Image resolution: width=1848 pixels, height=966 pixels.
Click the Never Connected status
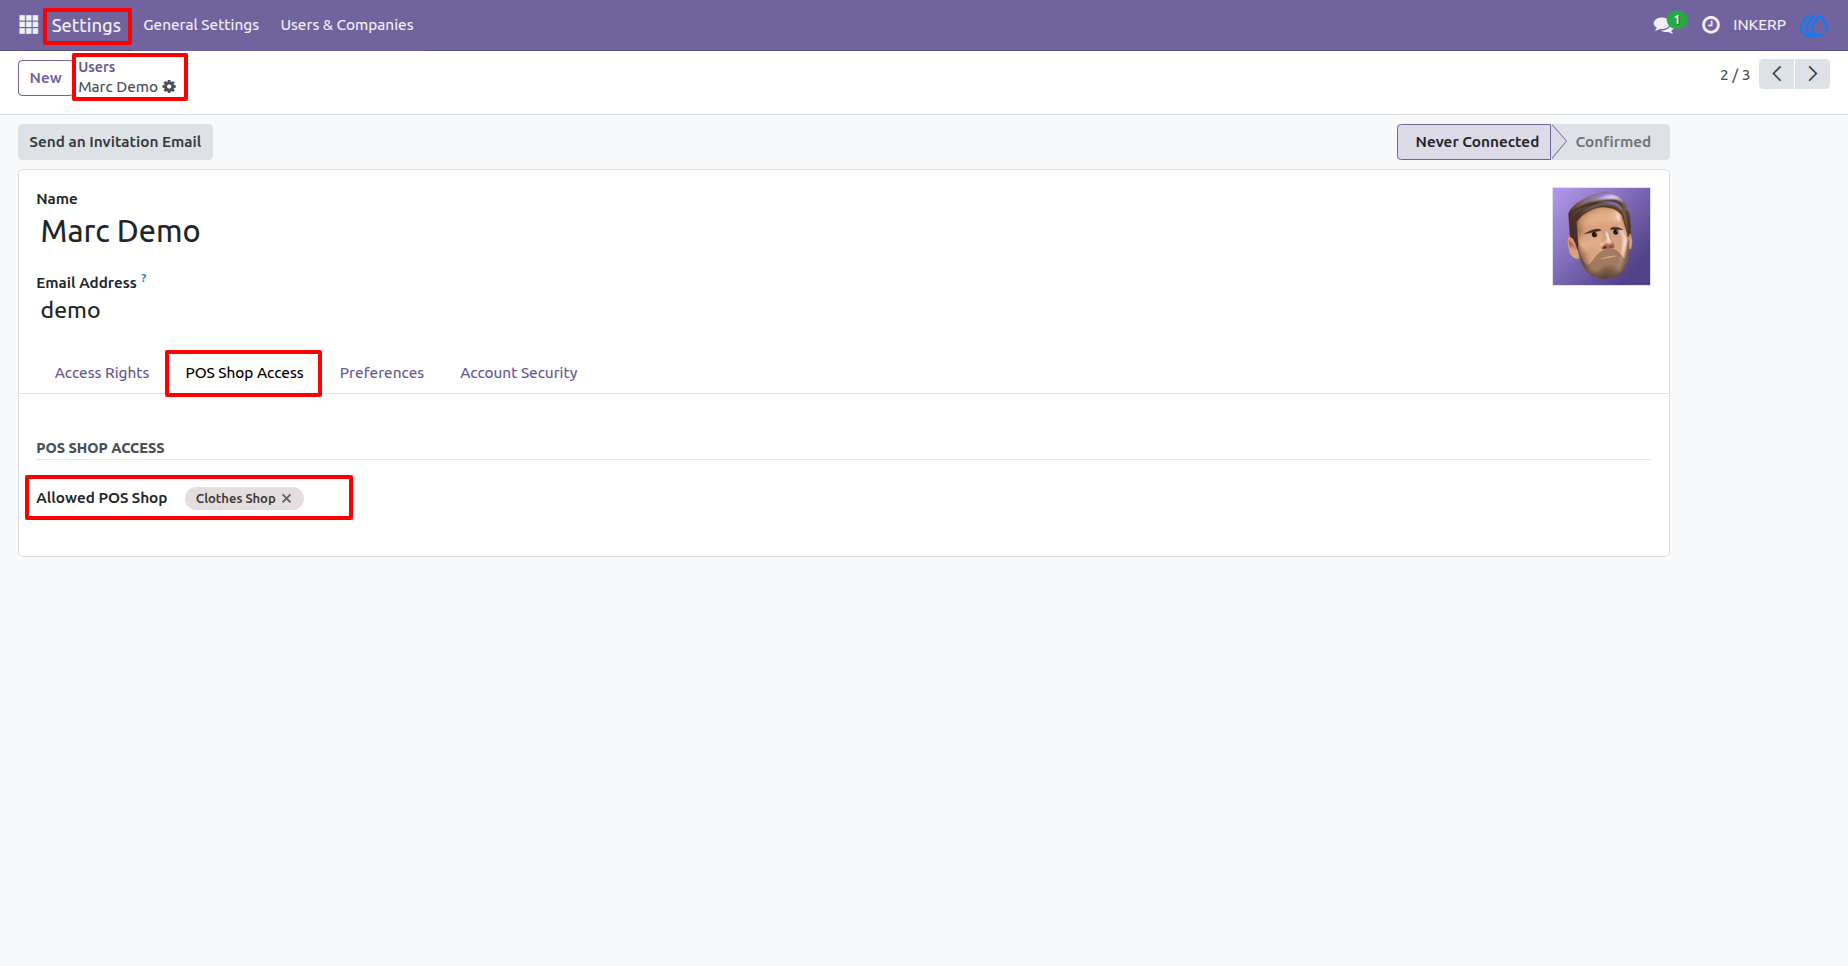point(1475,142)
